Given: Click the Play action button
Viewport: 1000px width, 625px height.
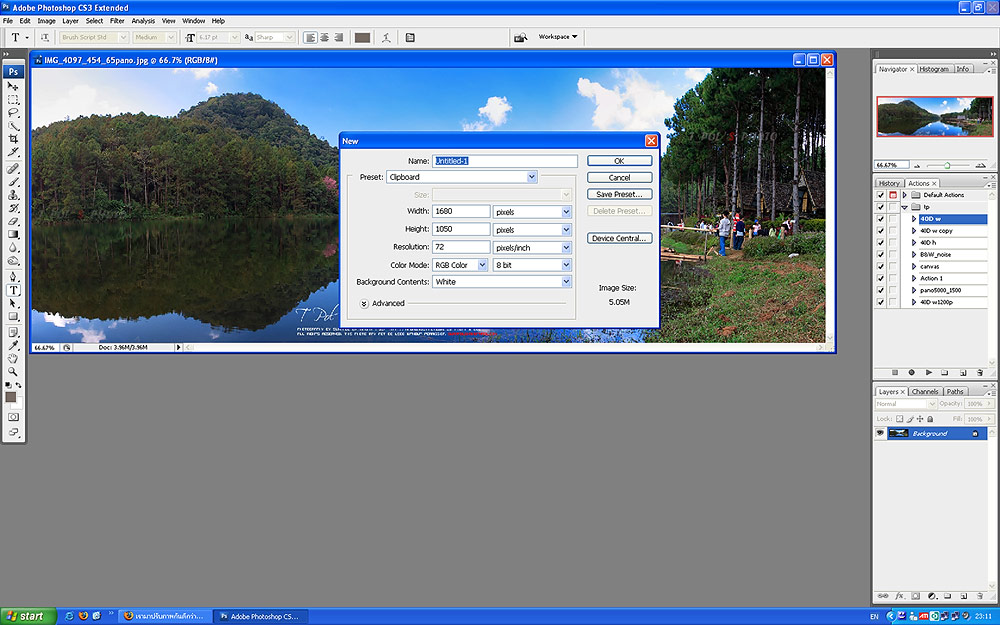Looking at the screenshot, I should 927,372.
